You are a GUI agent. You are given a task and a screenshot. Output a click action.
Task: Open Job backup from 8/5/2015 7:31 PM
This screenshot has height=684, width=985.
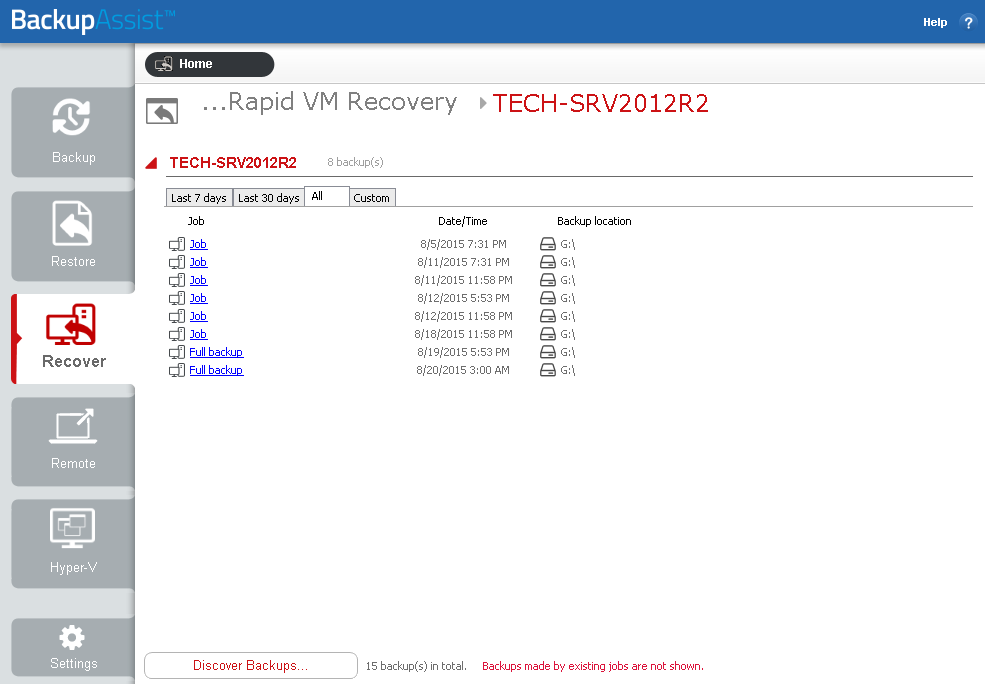pos(199,244)
